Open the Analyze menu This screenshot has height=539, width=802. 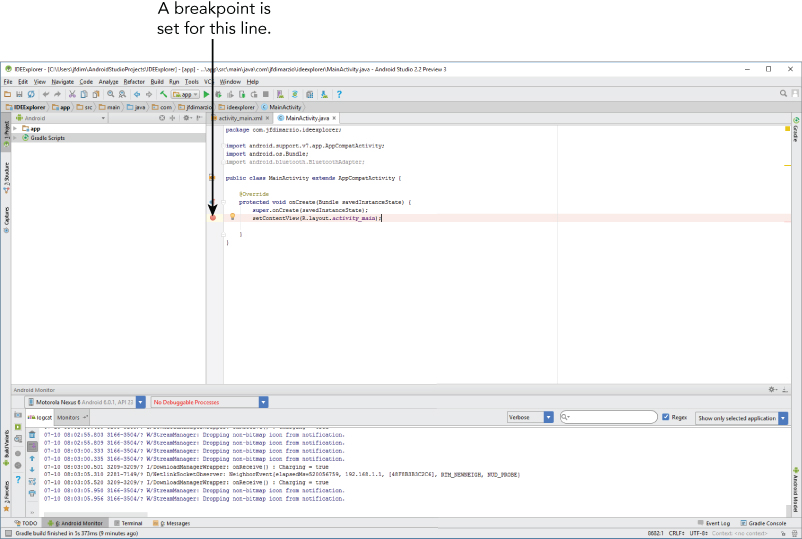(108, 82)
